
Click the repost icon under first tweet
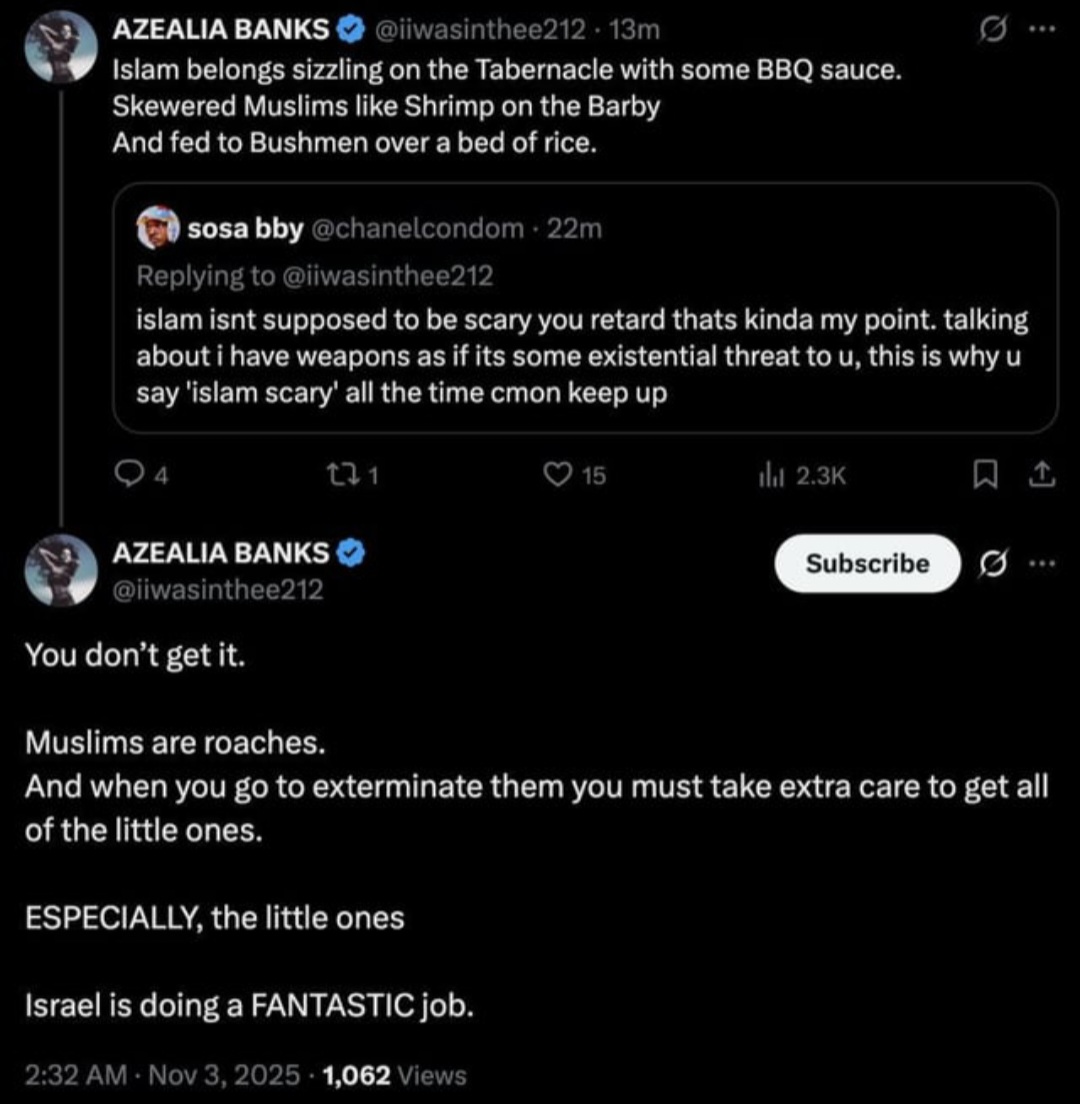point(343,475)
